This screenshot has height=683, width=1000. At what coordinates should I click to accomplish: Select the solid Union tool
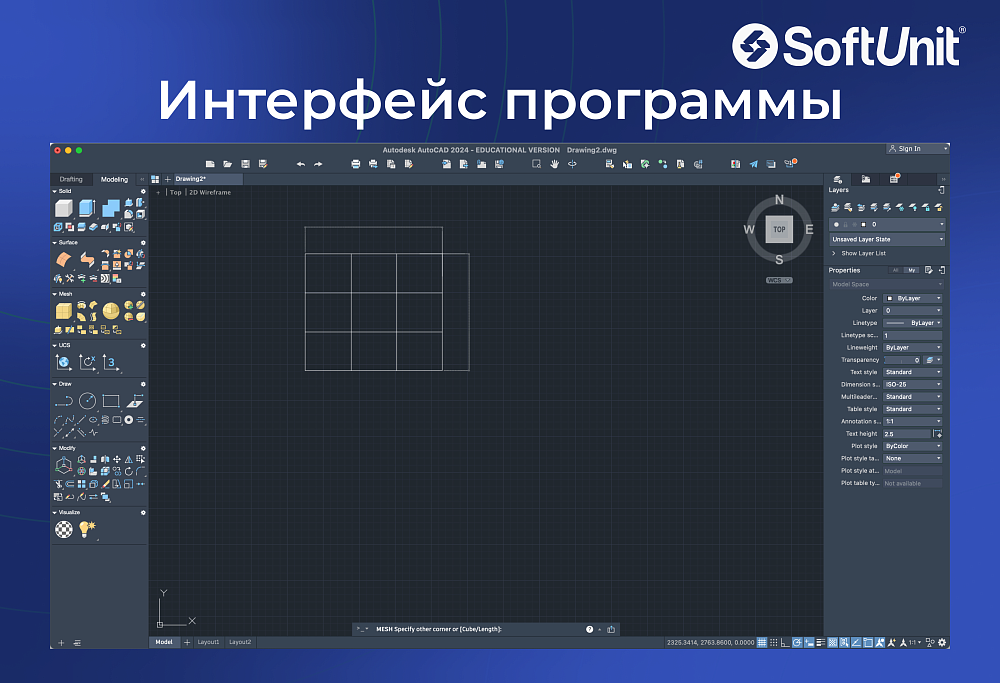111,208
